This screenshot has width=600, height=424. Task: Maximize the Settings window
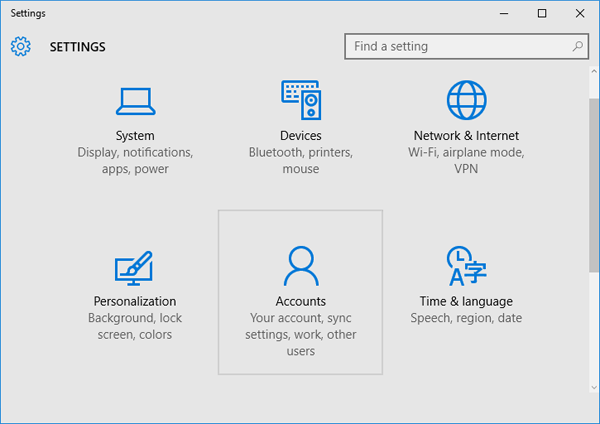pyautogui.click(x=542, y=13)
